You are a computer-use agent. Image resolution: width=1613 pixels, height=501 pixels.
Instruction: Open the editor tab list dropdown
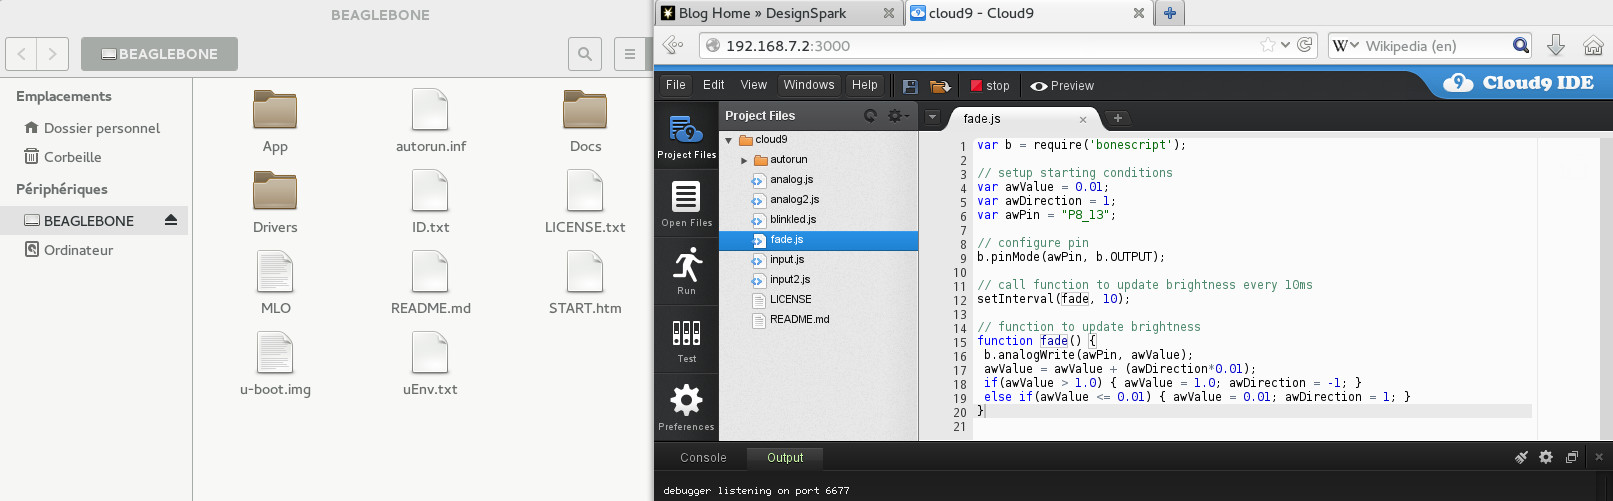pos(932,117)
